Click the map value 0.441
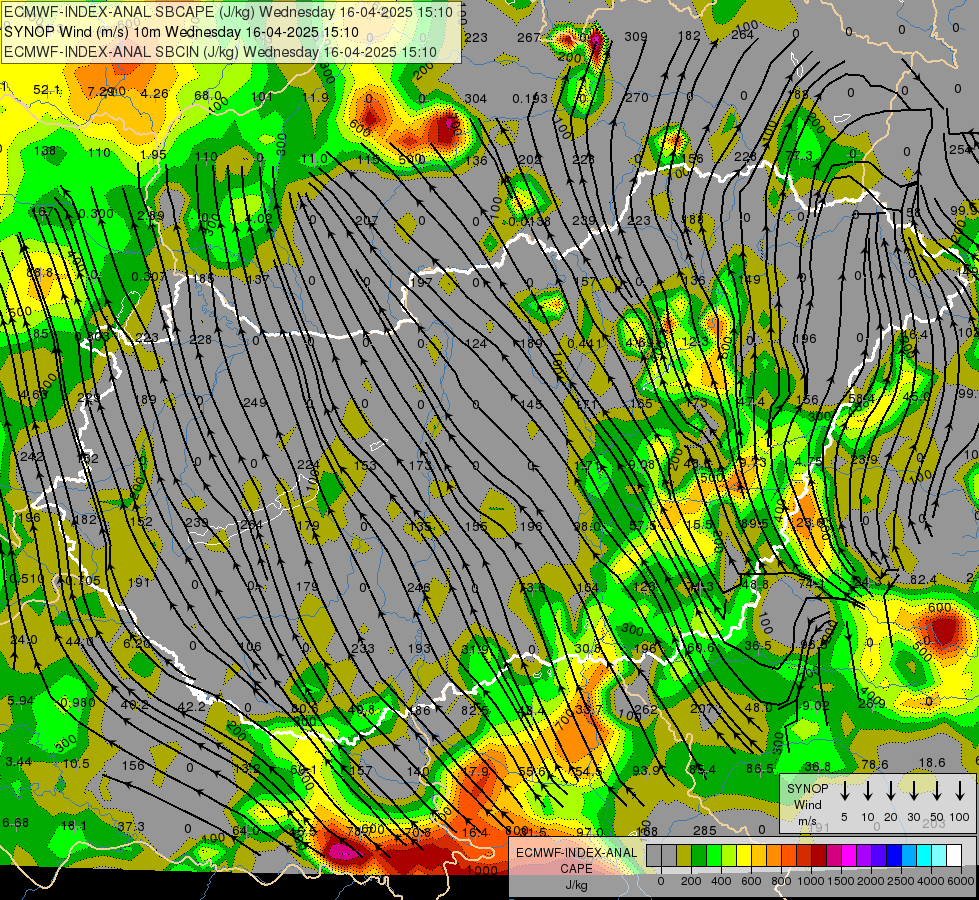The image size is (979, 900). pos(585,344)
